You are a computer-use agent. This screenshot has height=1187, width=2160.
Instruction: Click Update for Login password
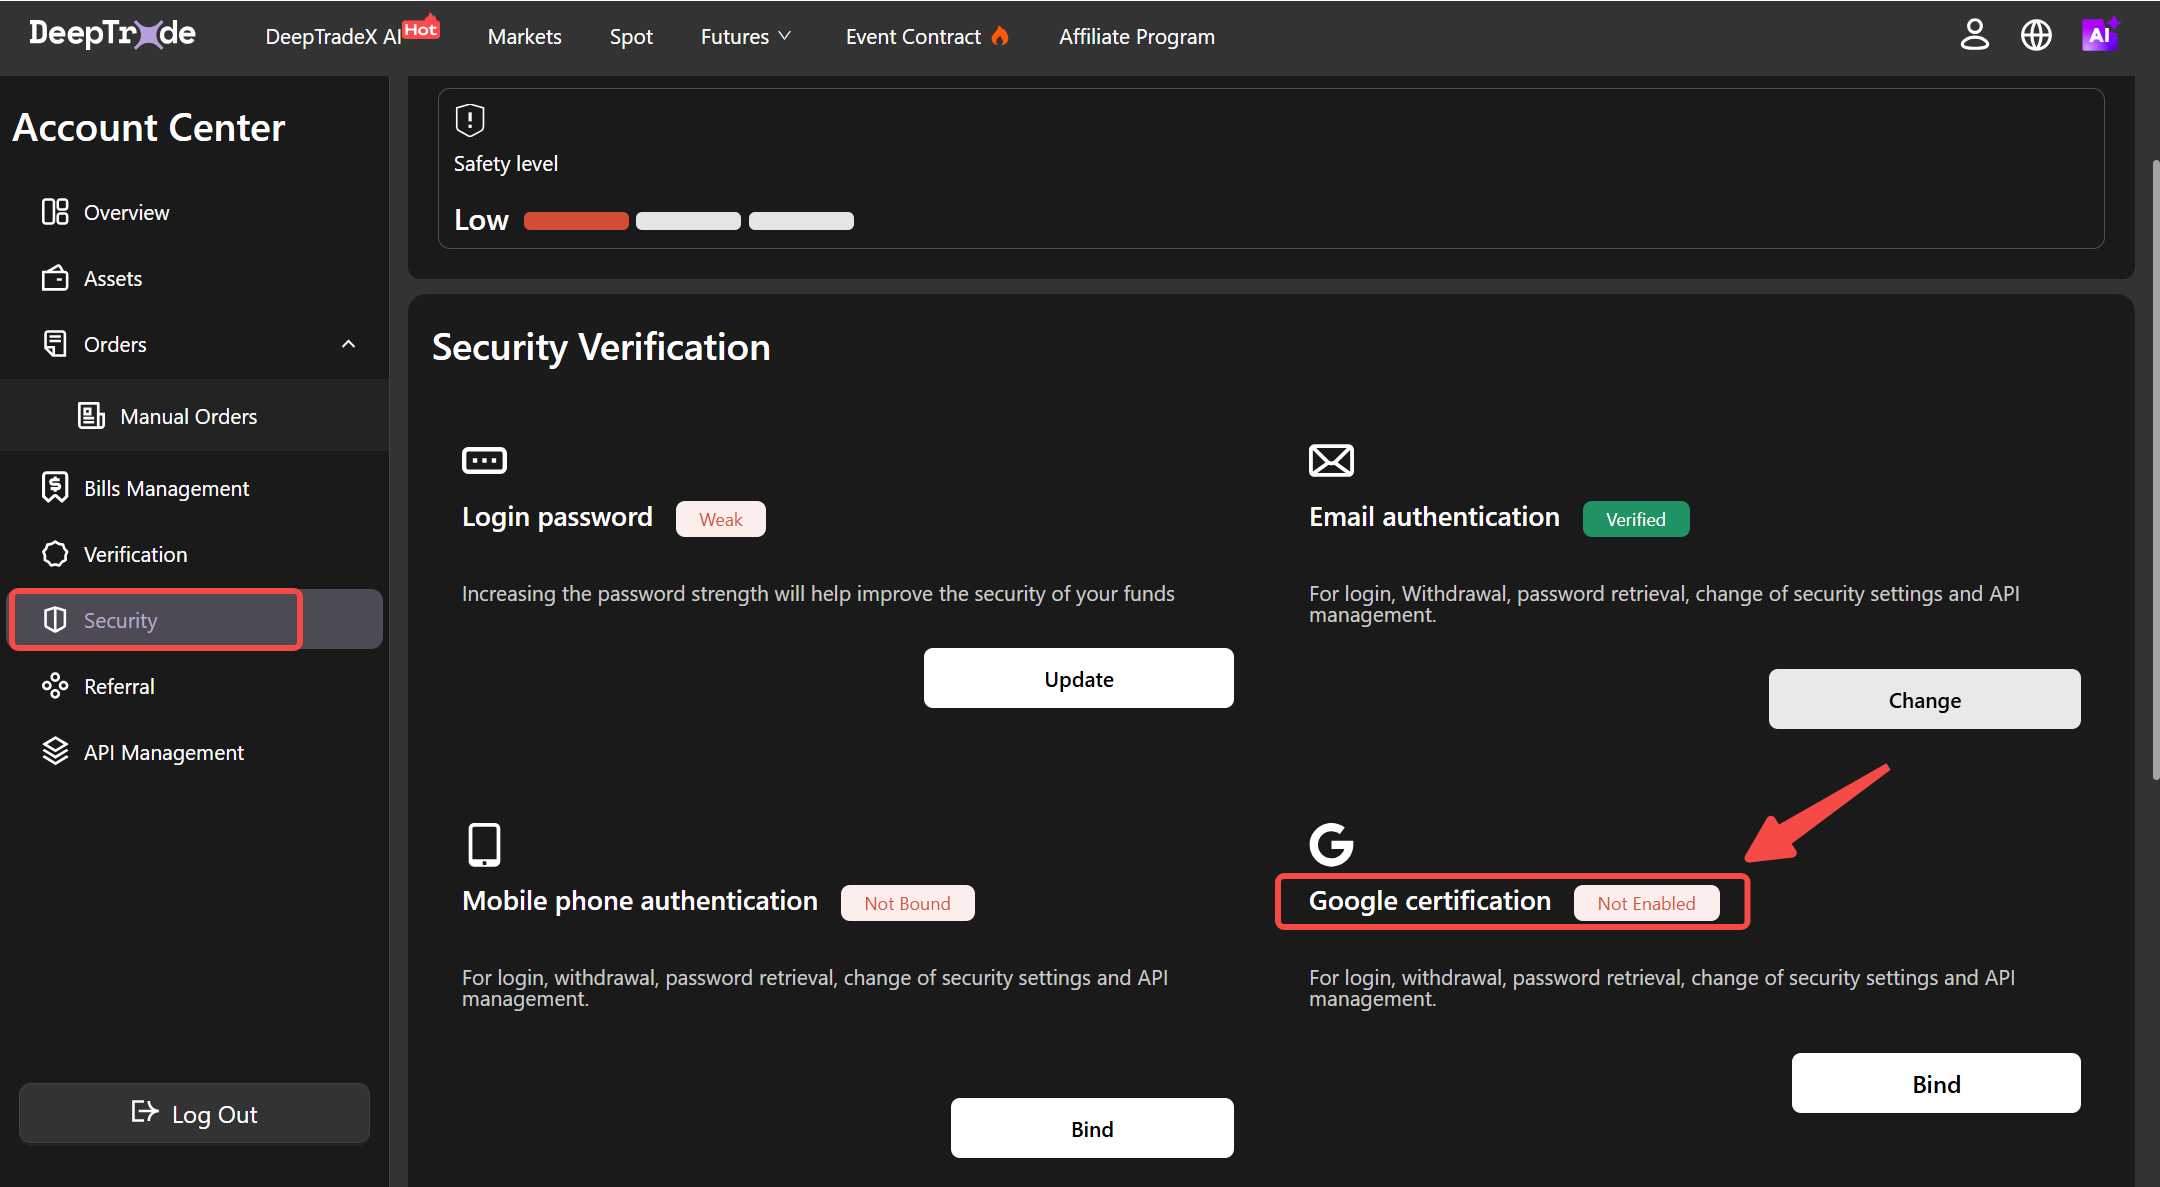click(1078, 678)
